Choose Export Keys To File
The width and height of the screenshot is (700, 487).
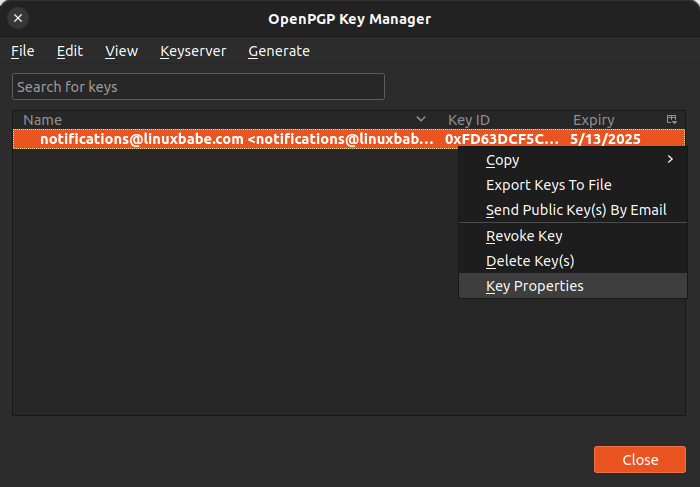pyautogui.click(x=548, y=185)
